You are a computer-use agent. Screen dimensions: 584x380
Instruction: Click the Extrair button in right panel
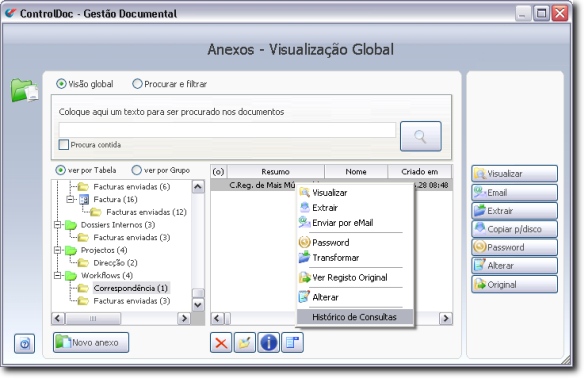click(x=514, y=211)
